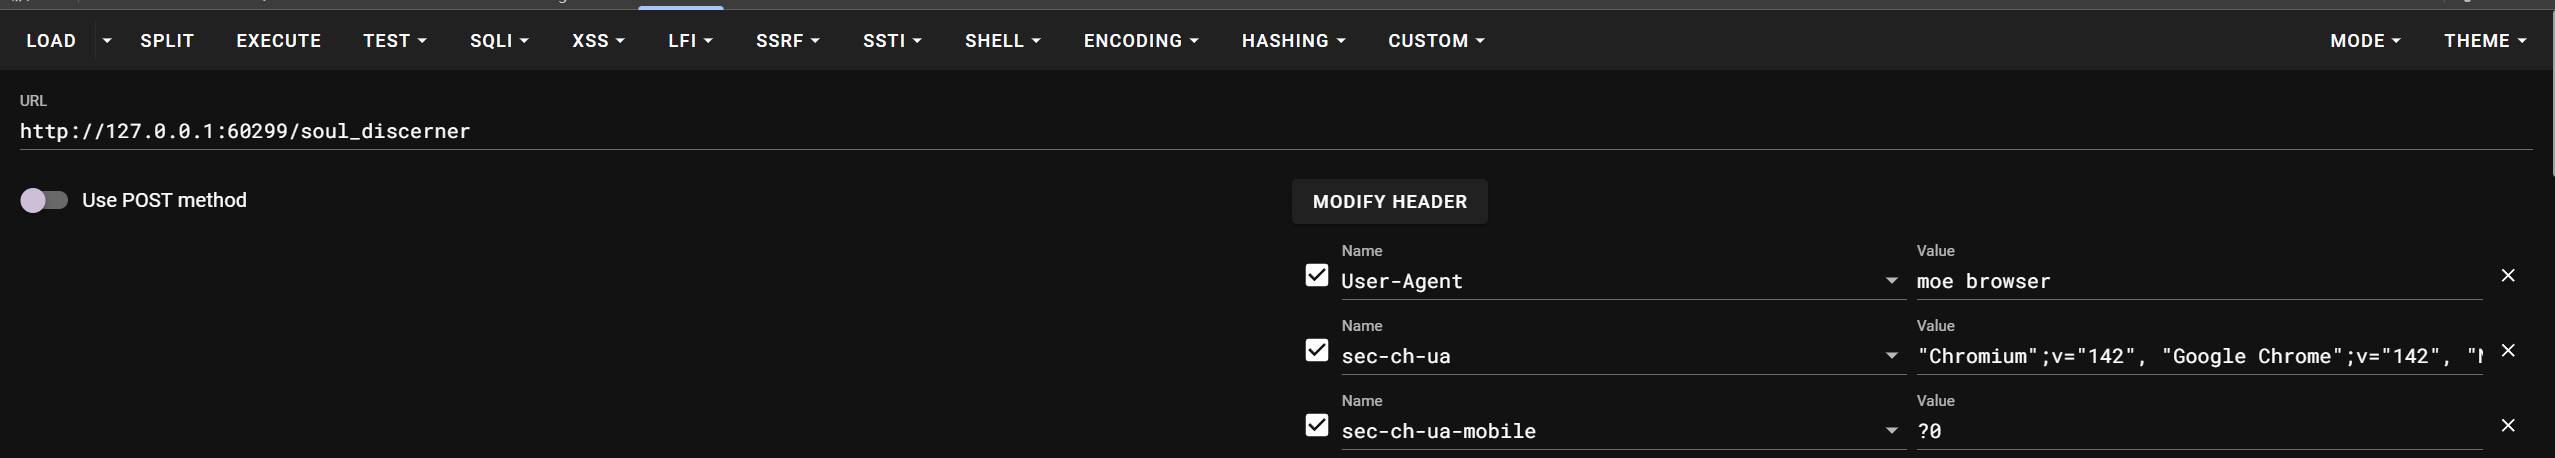Open the ENCODING menu
2555x458 pixels.
click(x=1141, y=41)
